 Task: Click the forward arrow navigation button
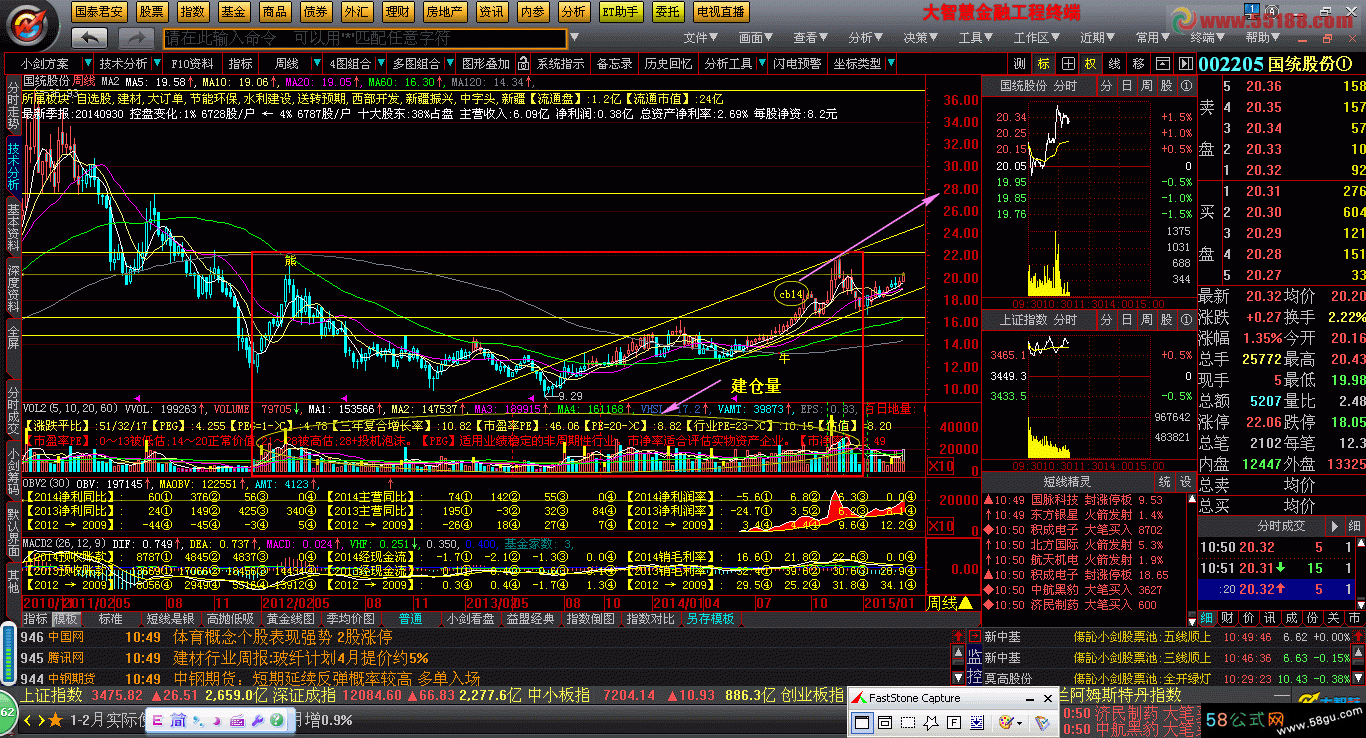click(x=135, y=38)
